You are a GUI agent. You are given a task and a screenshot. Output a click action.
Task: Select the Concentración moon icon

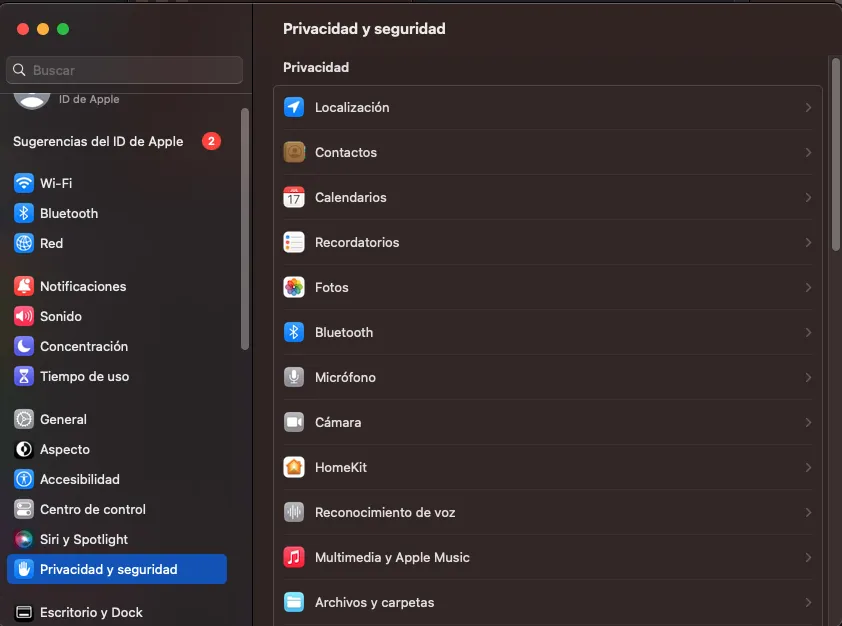[x=24, y=346]
